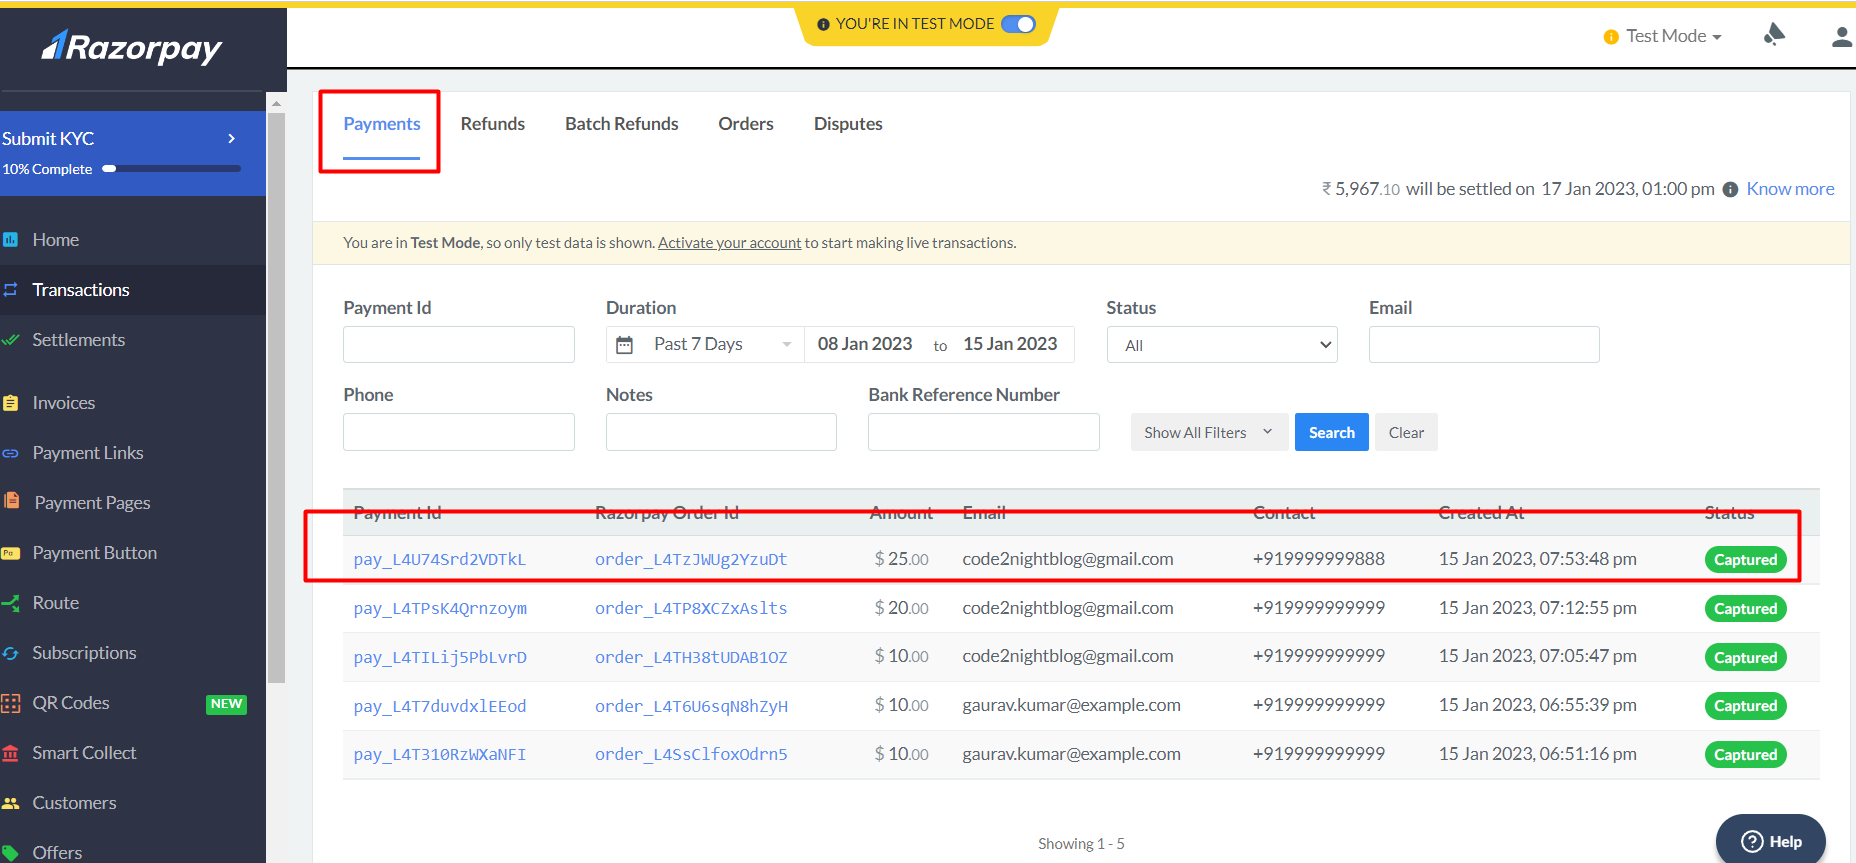
Task: Click the Payment Button icon
Action: [10, 553]
